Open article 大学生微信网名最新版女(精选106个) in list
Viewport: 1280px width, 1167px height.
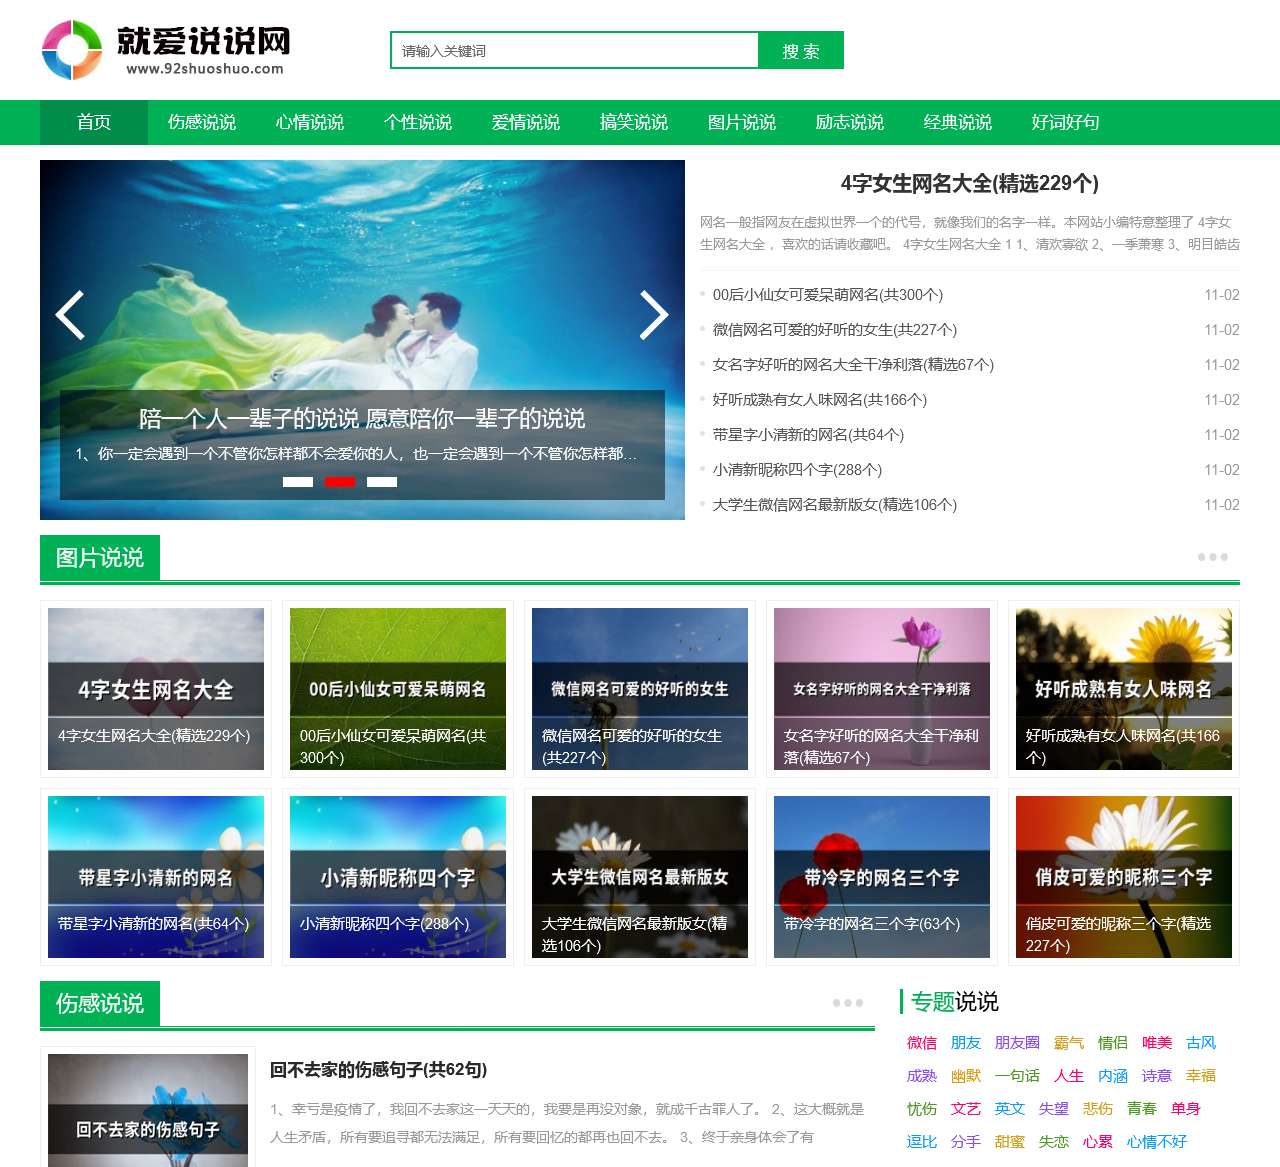tap(835, 505)
